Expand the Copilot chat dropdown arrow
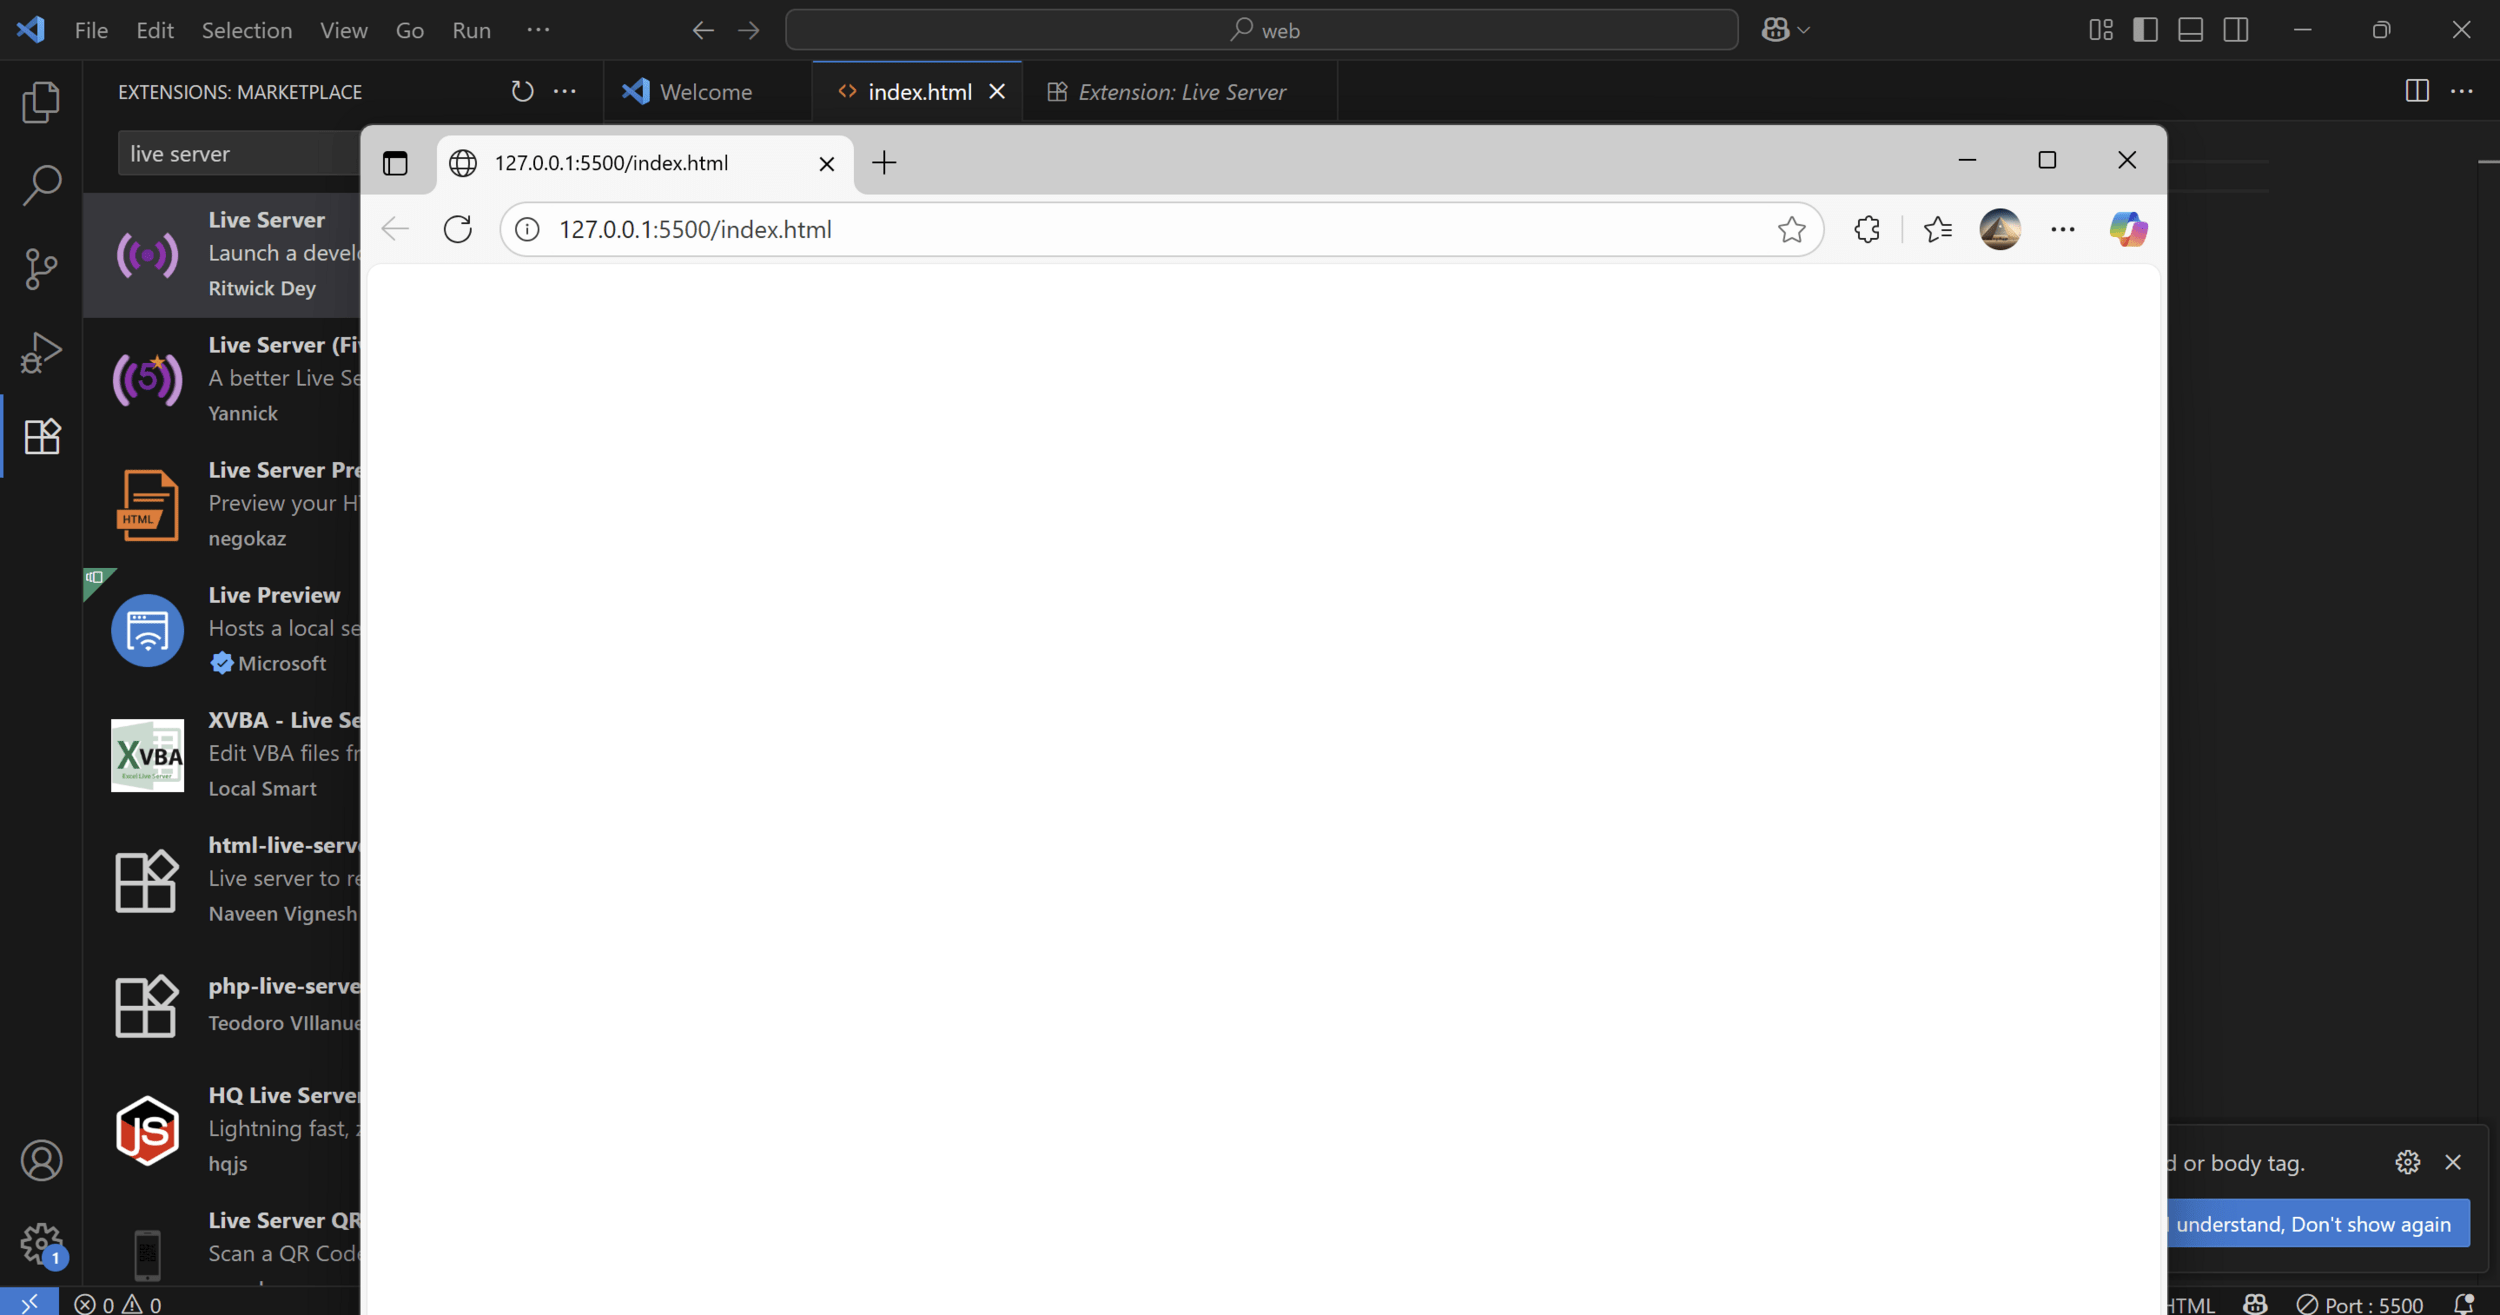This screenshot has width=2500, height=1315. (1804, 30)
